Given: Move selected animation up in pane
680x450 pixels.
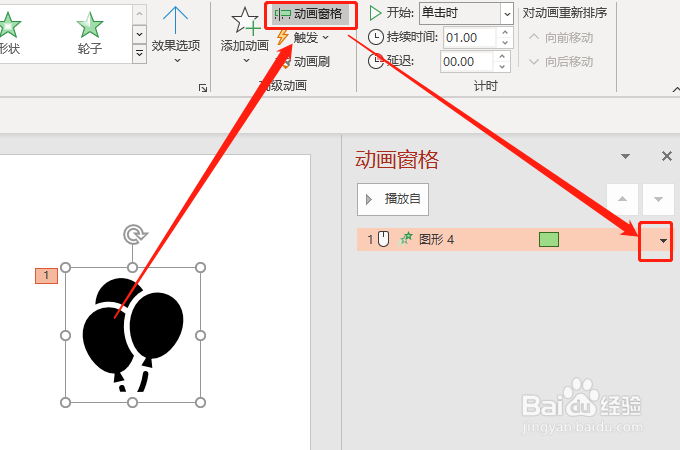Looking at the screenshot, I should pos(622,199).
